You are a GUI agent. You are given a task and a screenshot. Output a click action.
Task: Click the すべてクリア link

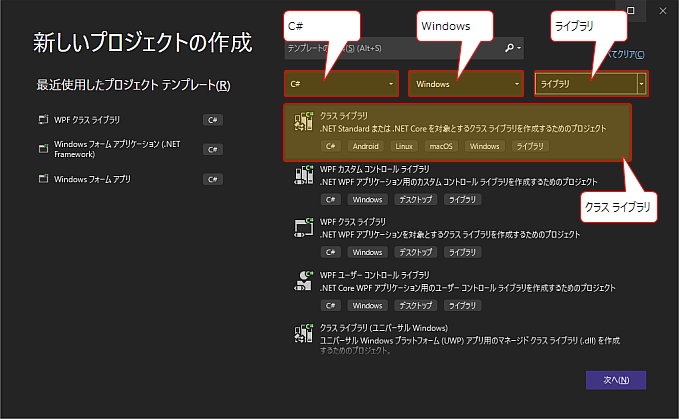point(626,54)
